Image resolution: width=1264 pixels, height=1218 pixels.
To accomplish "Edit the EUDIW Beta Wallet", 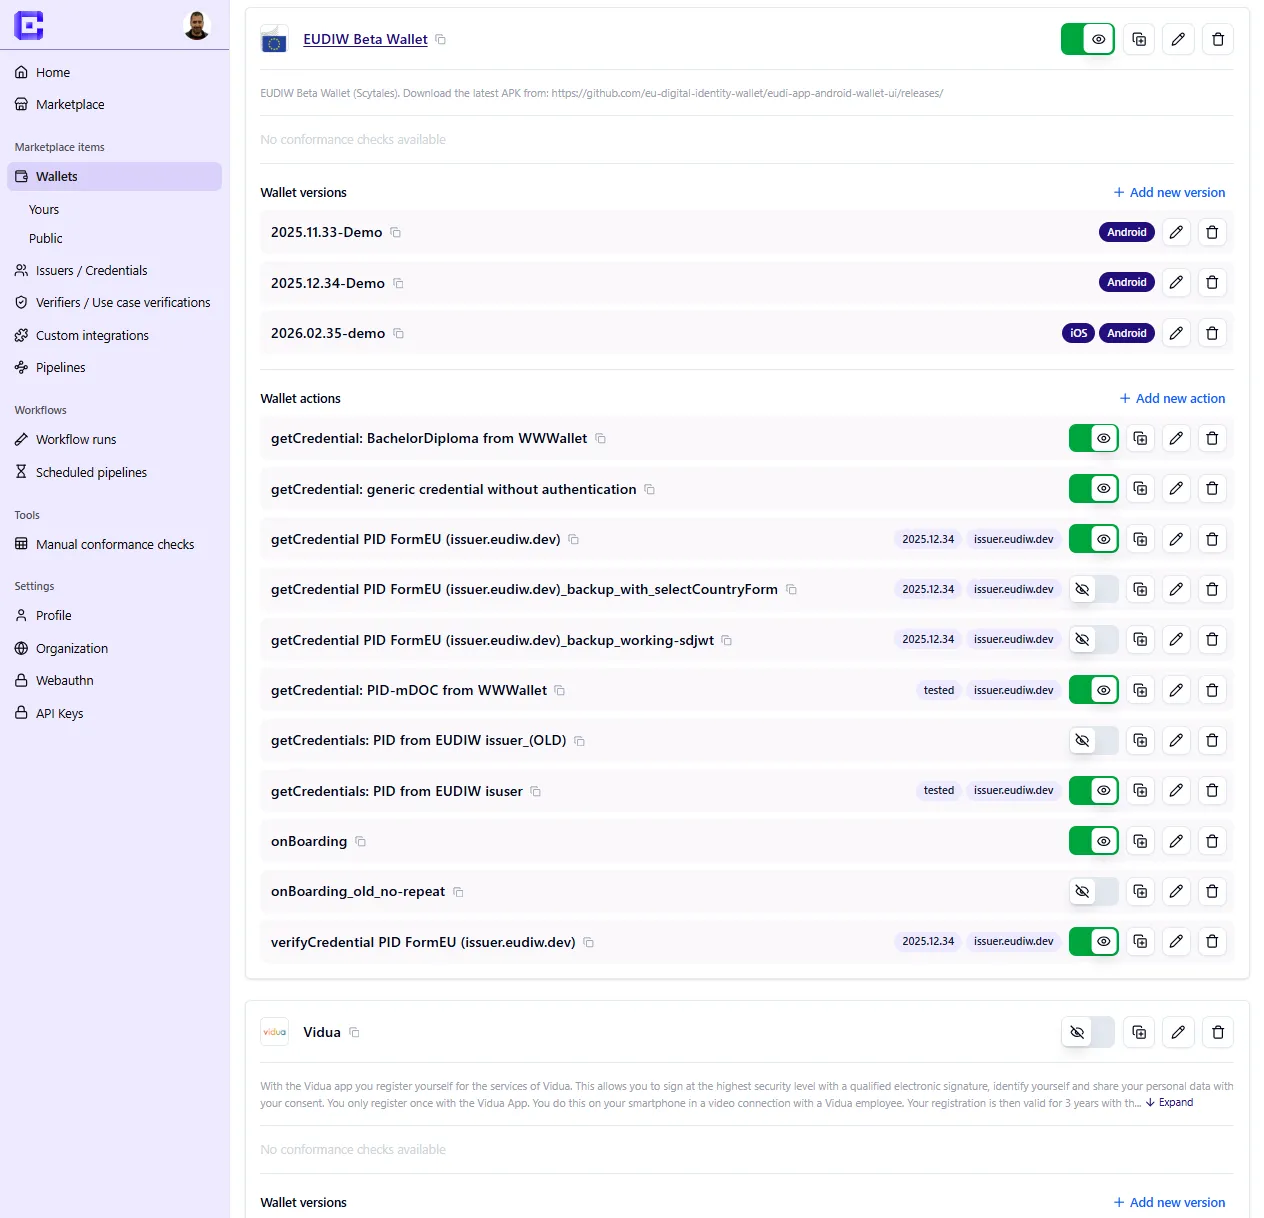I will point(1178,39).
